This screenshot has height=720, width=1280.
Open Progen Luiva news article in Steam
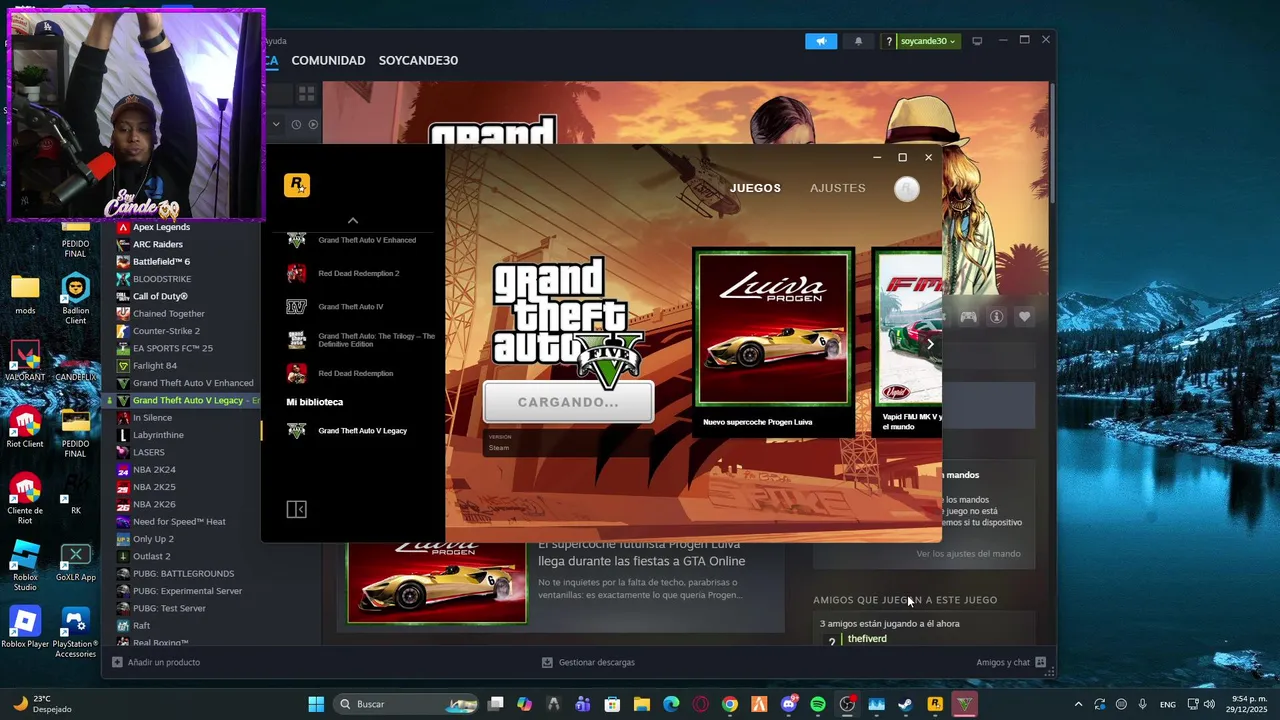tap(641, 552)
